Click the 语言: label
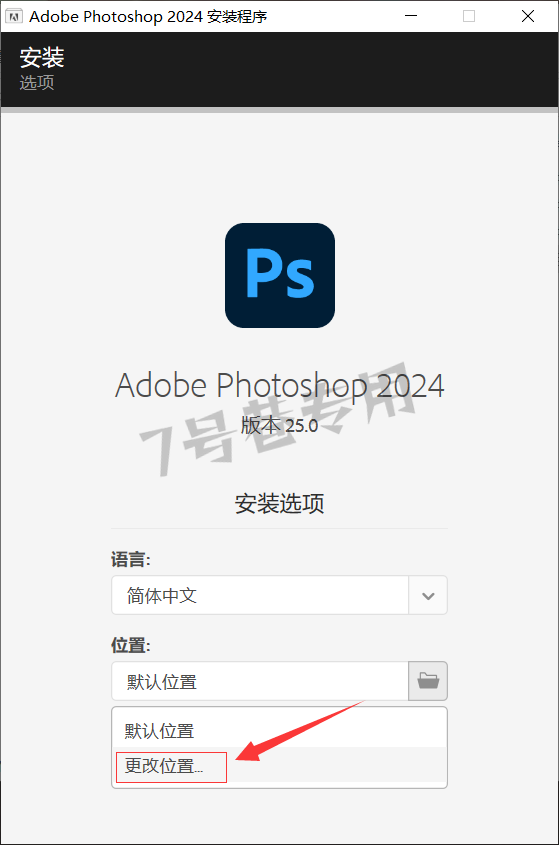Screen dimensions: 559x845 130,559
